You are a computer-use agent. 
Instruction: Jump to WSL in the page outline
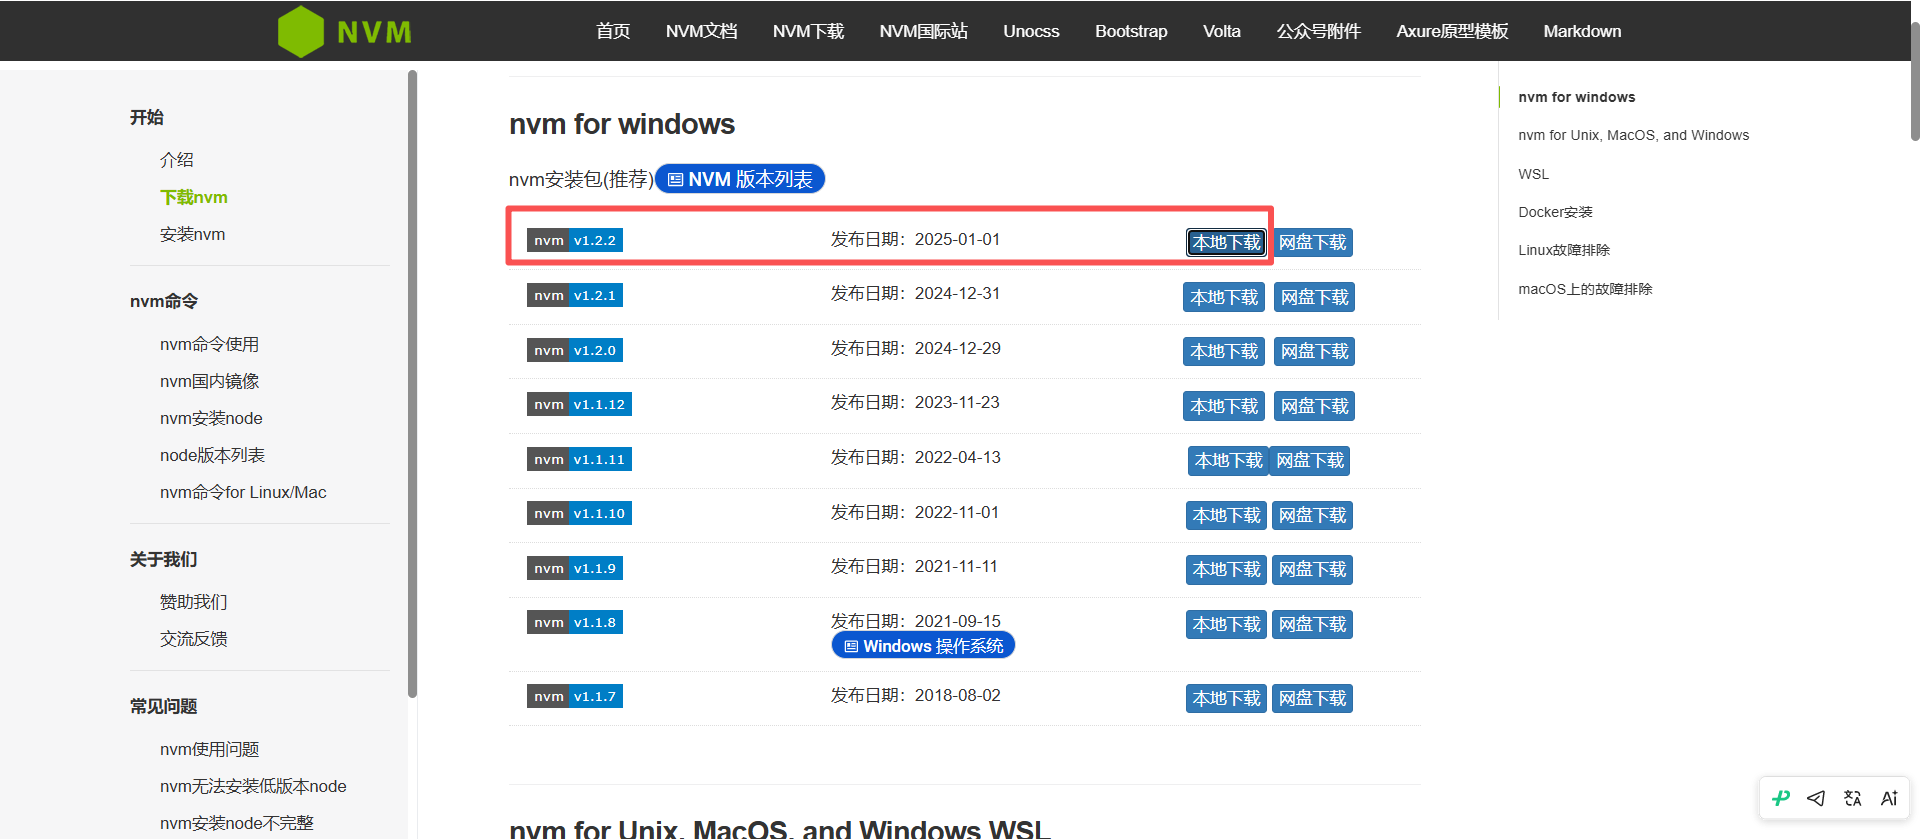(1533, 174)
